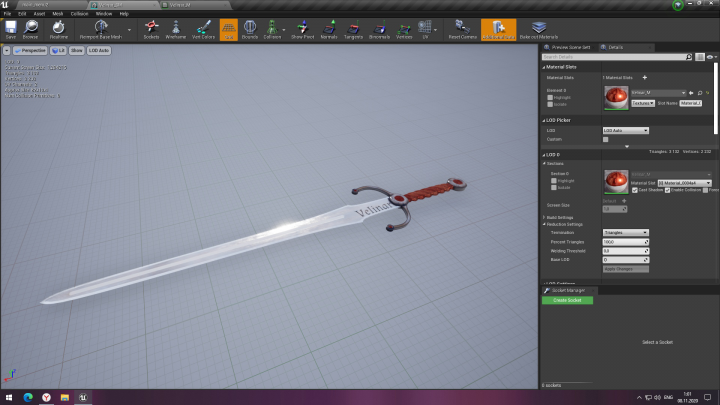Toggle Collision display
This screenshot has height=405, width=720.
click(x=272, y=29)
